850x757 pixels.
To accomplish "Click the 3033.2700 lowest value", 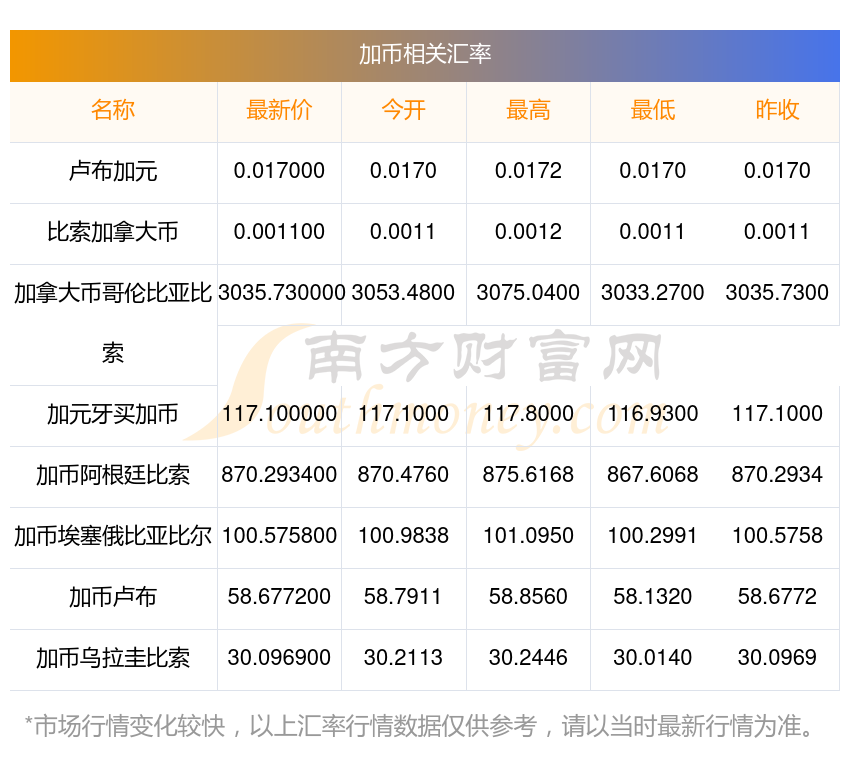I will click(653, 293).
